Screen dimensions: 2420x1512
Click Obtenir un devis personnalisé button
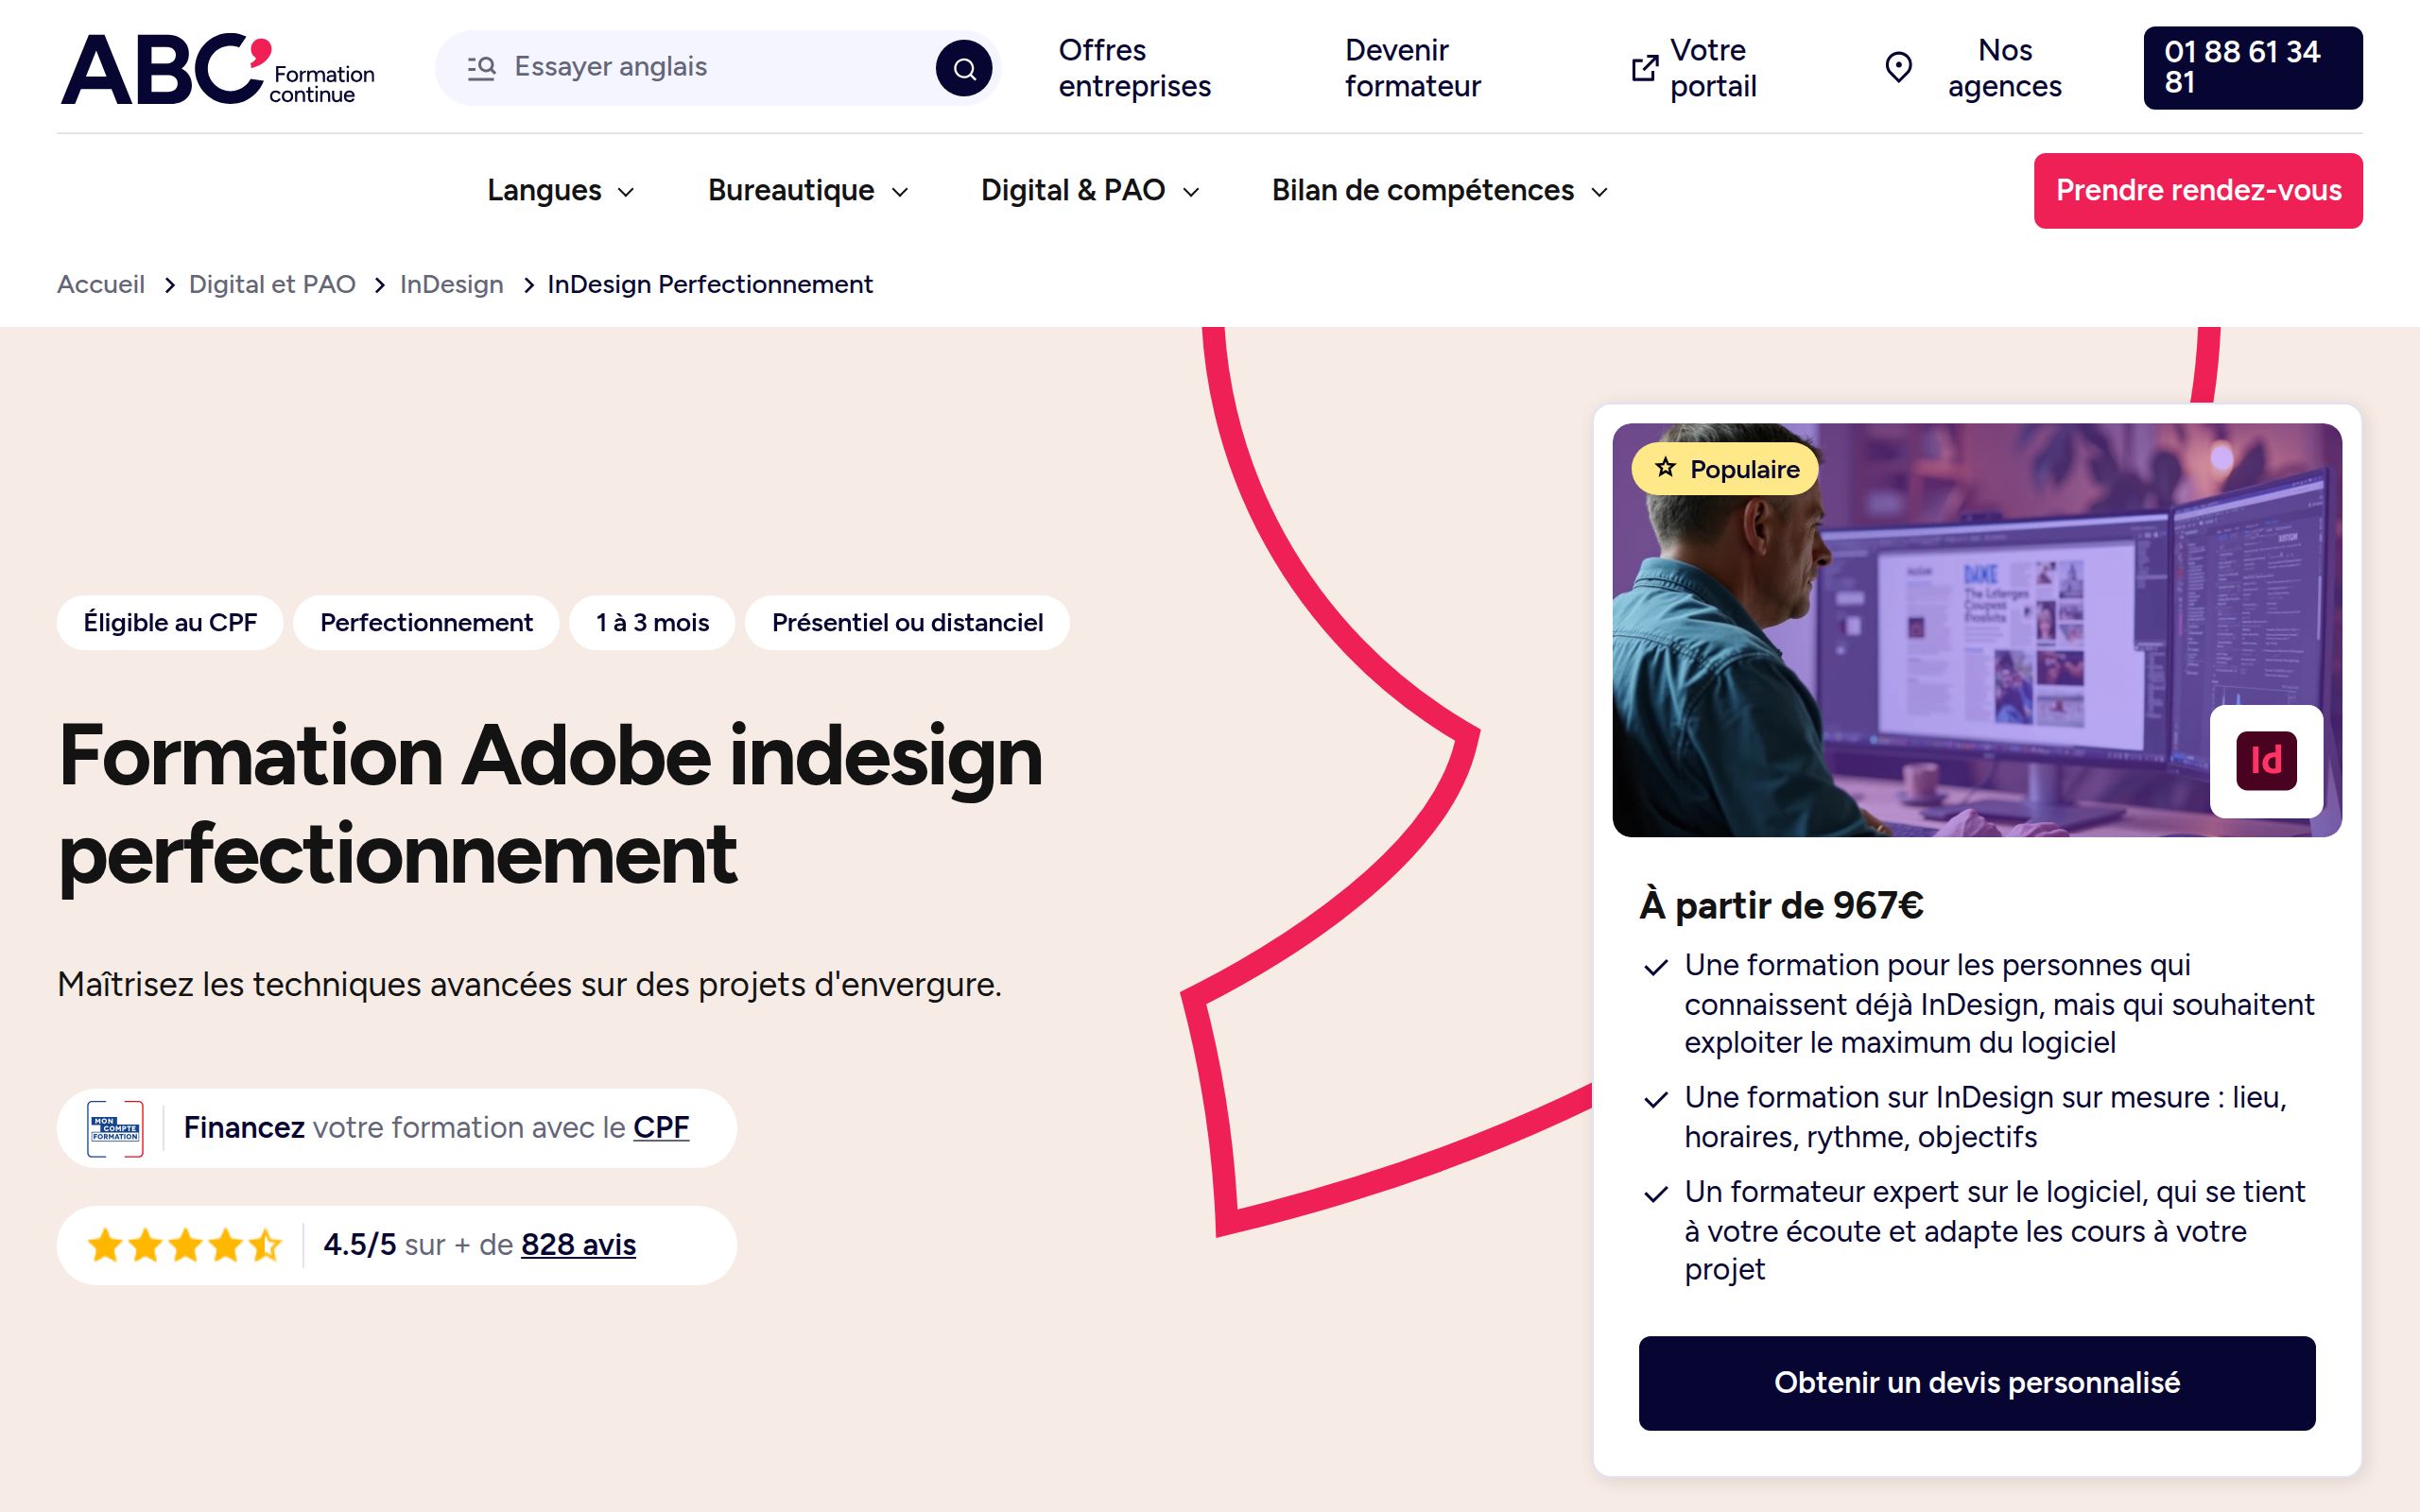point(1976,1383)
